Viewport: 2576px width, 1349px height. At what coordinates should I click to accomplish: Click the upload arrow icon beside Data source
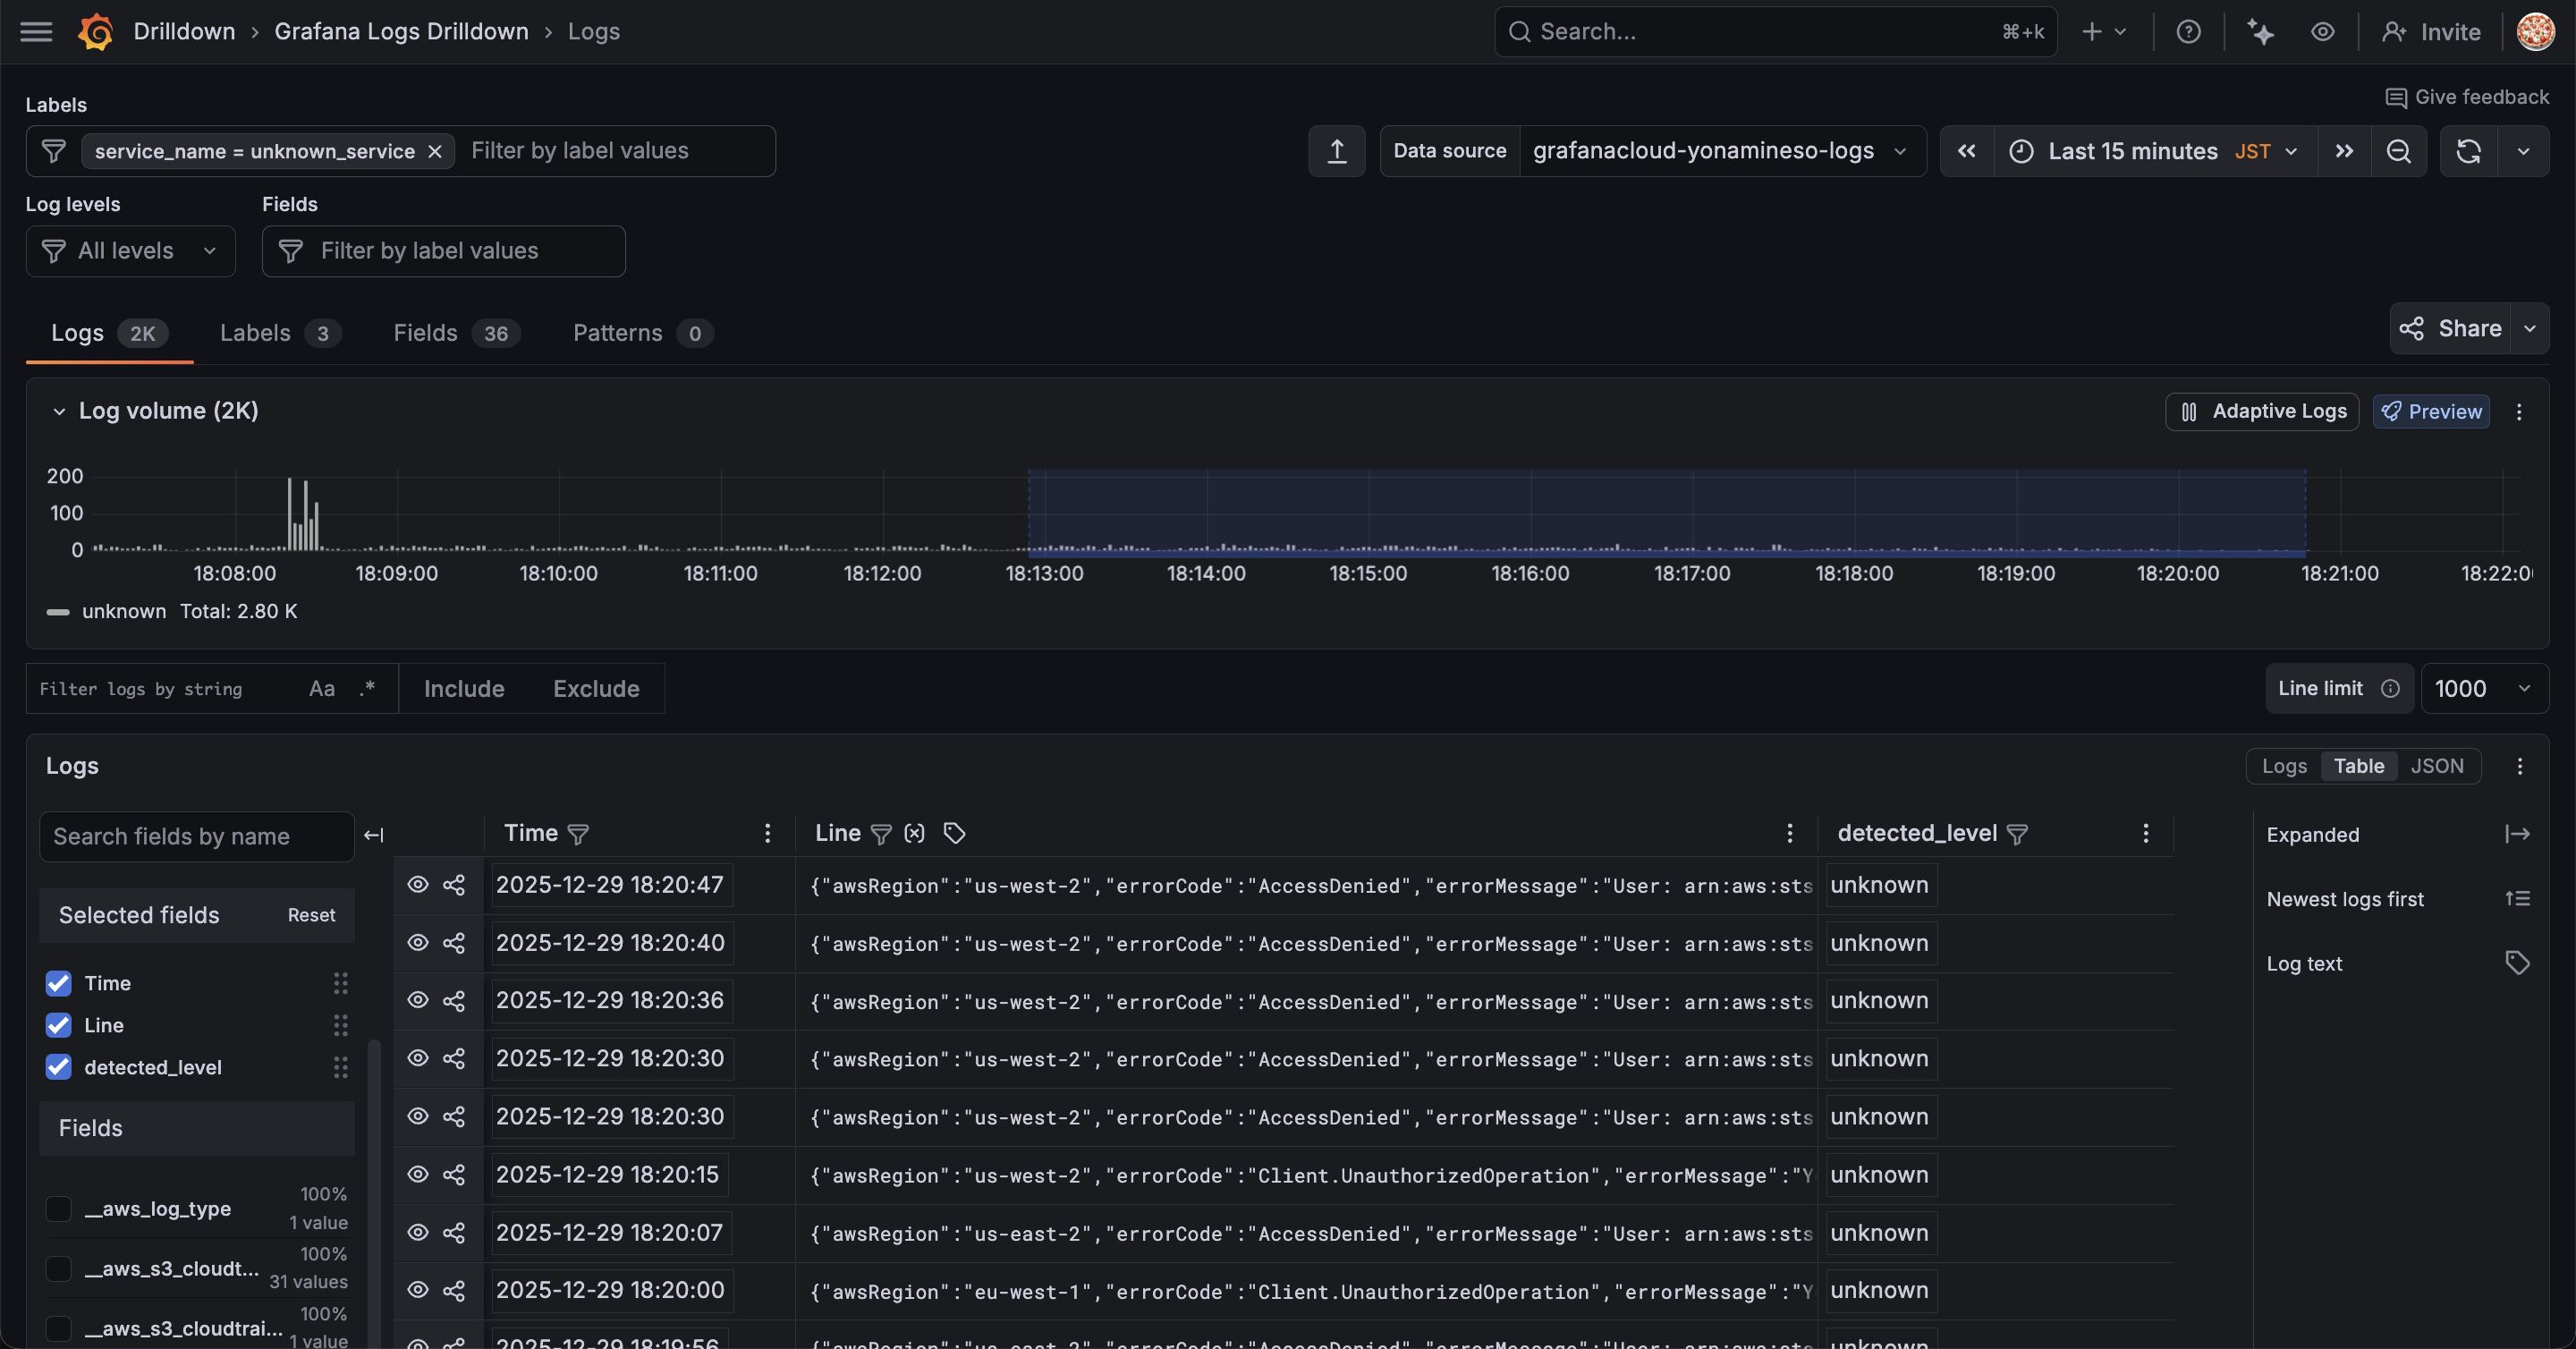1336,151
